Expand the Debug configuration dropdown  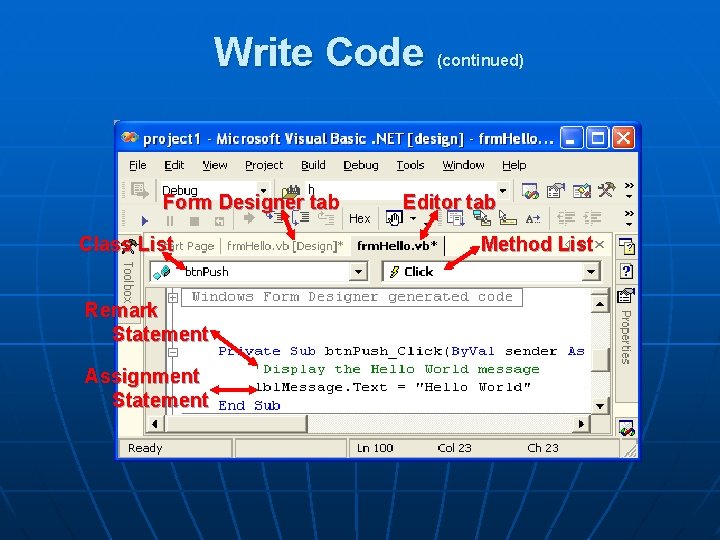pos(264,191)
